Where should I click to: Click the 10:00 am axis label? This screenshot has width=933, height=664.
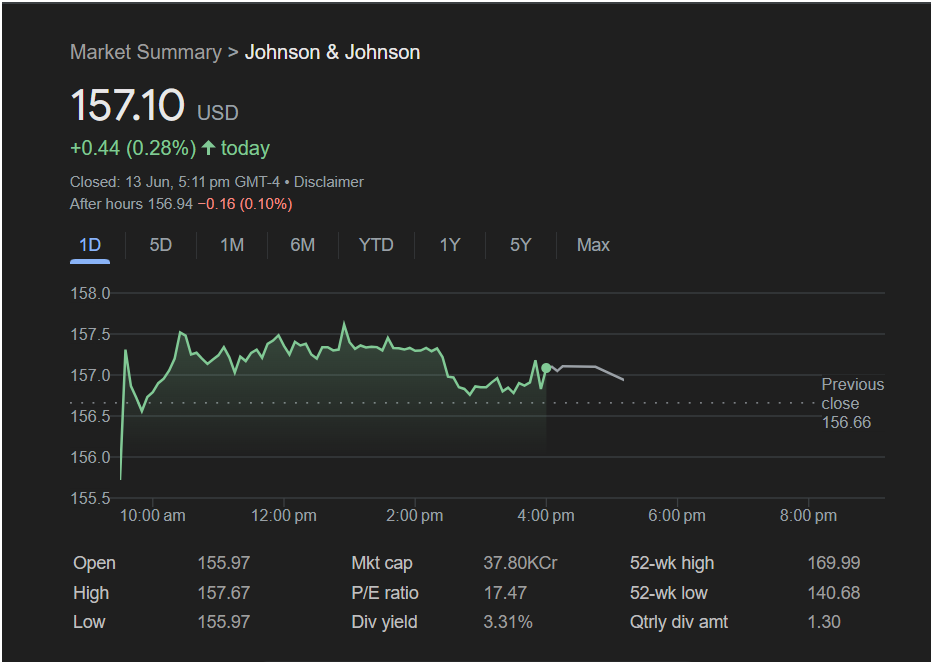tap(152, 515)
